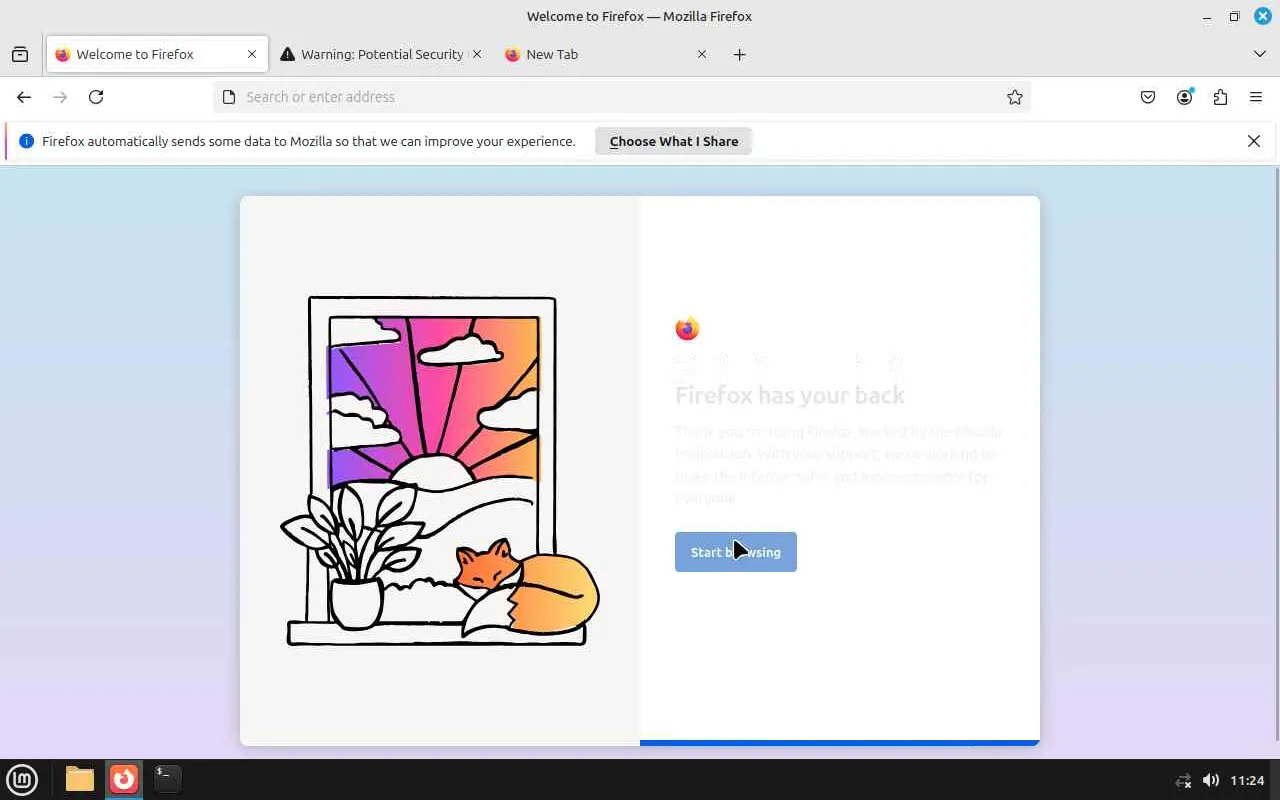
Task: Close the Potential Security warning tab
Action: coord(477,54)
